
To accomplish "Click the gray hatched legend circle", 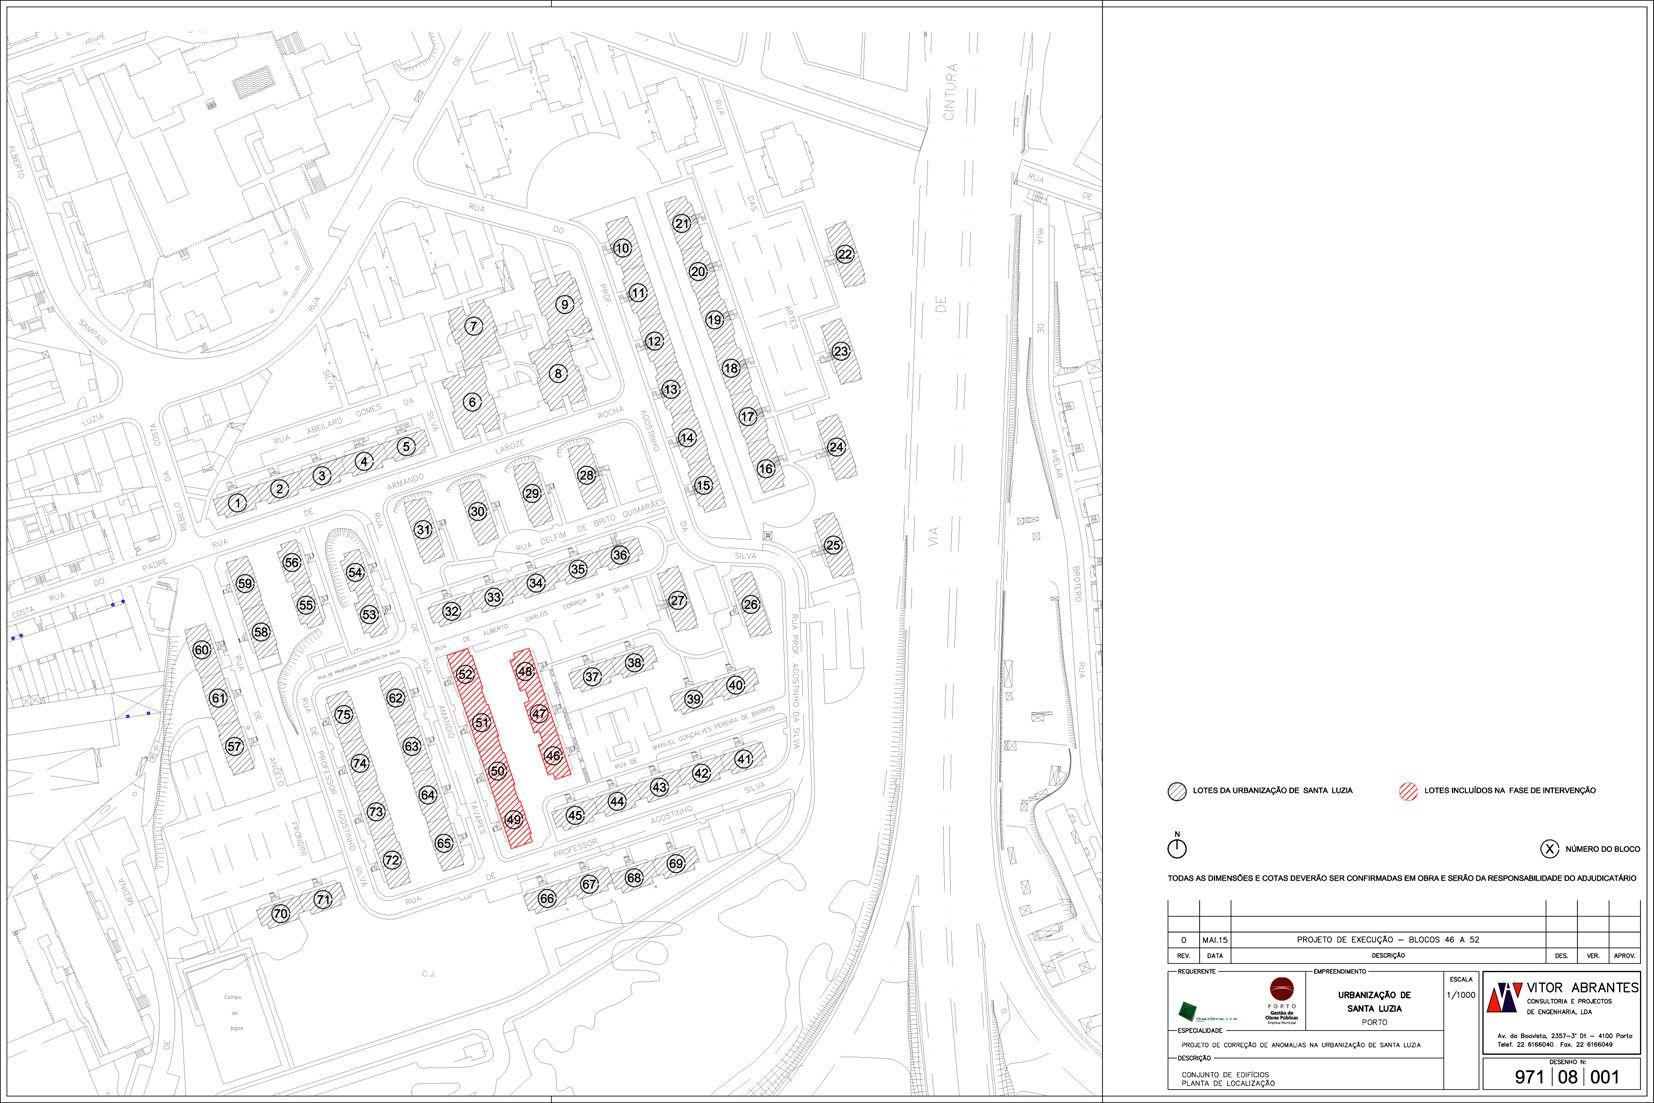I will (1176, 791).
